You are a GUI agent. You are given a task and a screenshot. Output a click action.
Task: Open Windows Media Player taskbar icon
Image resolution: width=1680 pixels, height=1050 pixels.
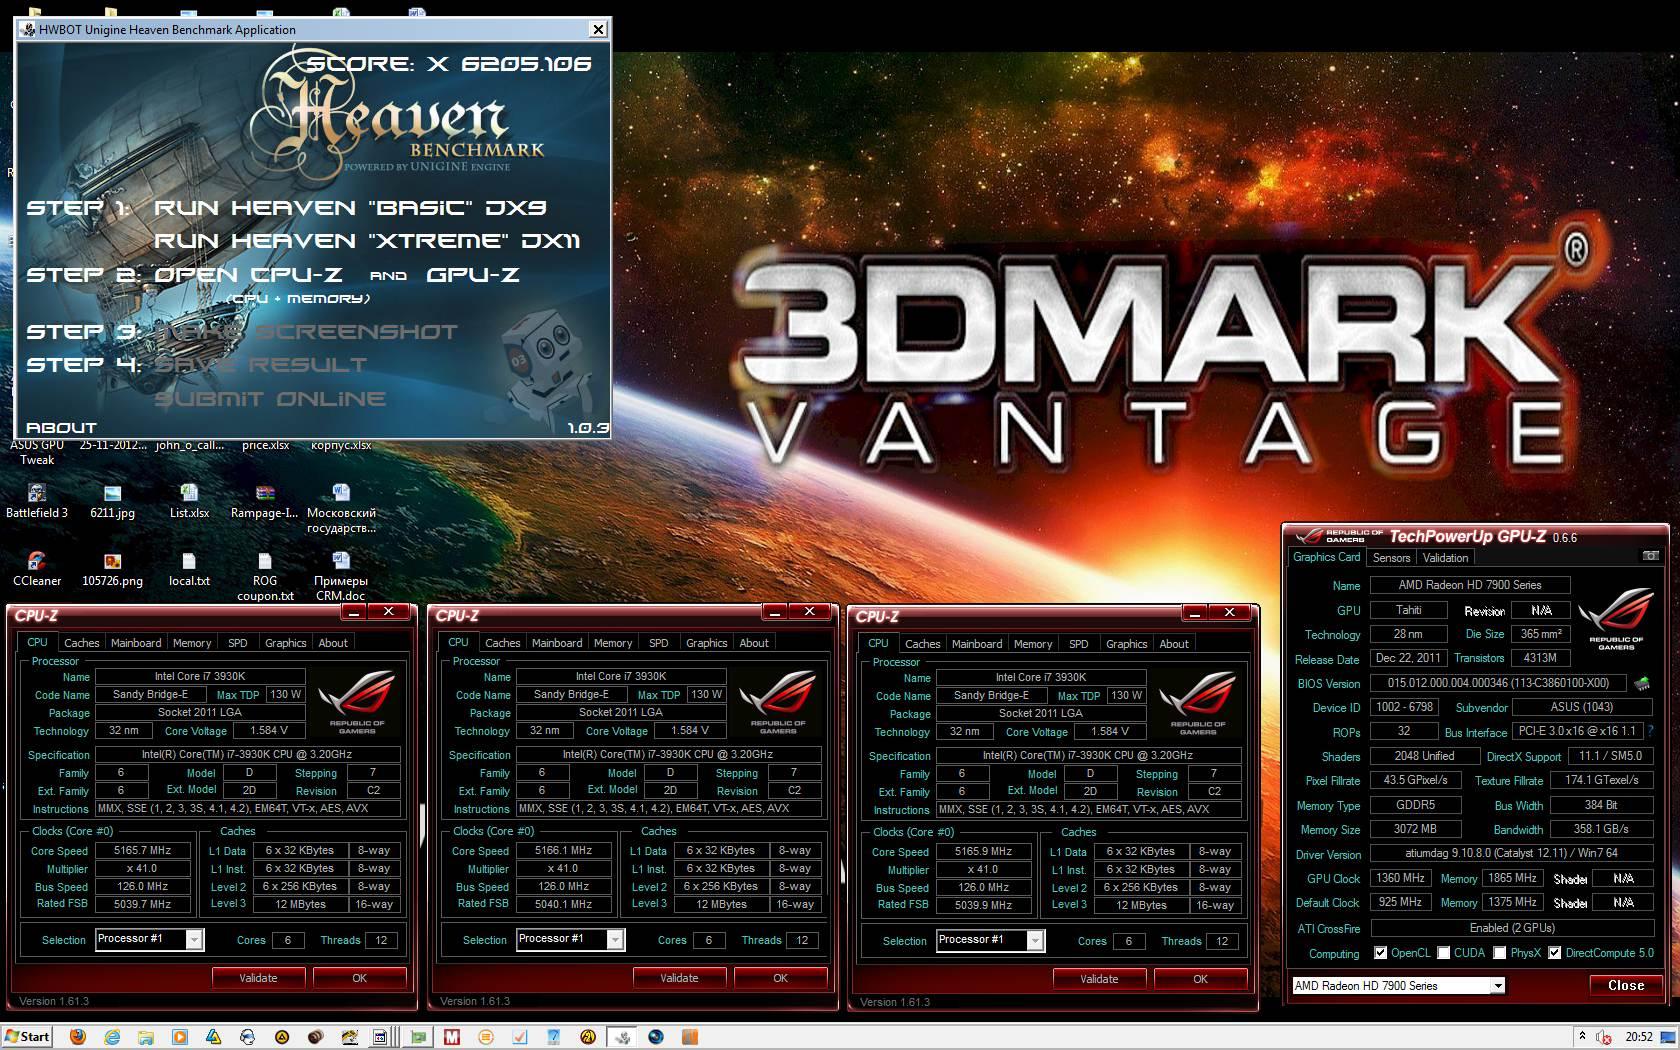(180, 1037)
